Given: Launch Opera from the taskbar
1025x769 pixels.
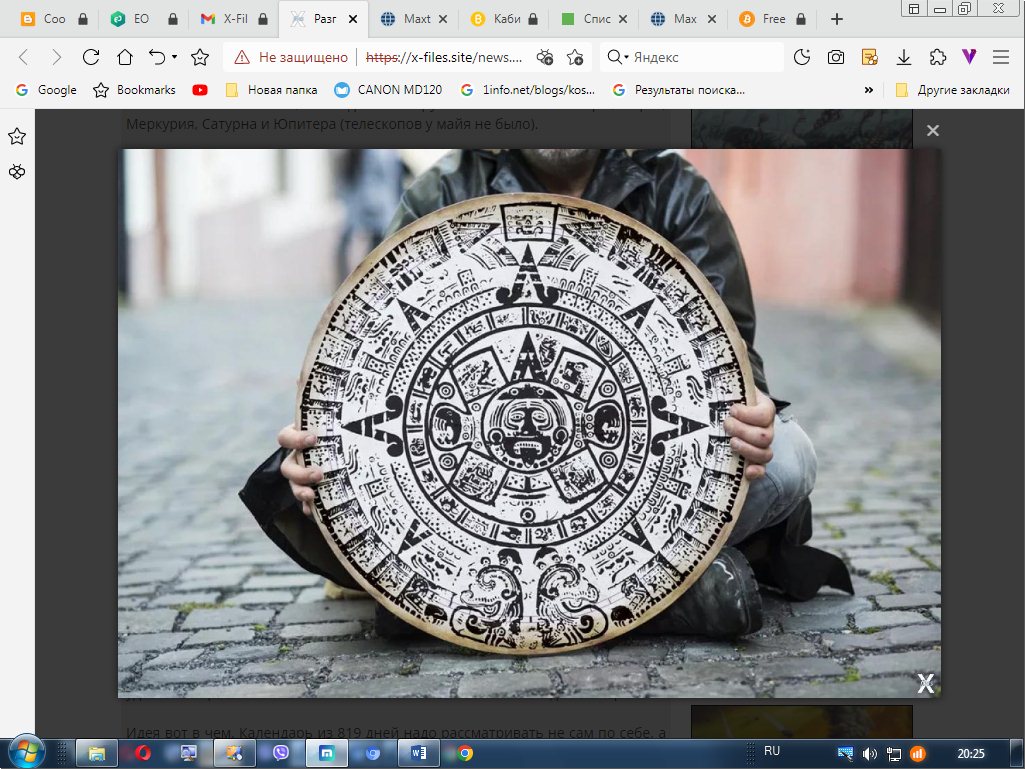Looking at the screenshot, I should tap(143, 753).
